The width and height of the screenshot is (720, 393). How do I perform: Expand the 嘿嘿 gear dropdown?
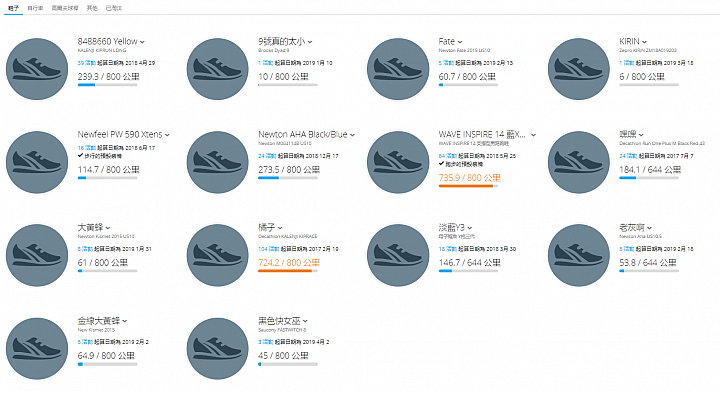(641, 135)
